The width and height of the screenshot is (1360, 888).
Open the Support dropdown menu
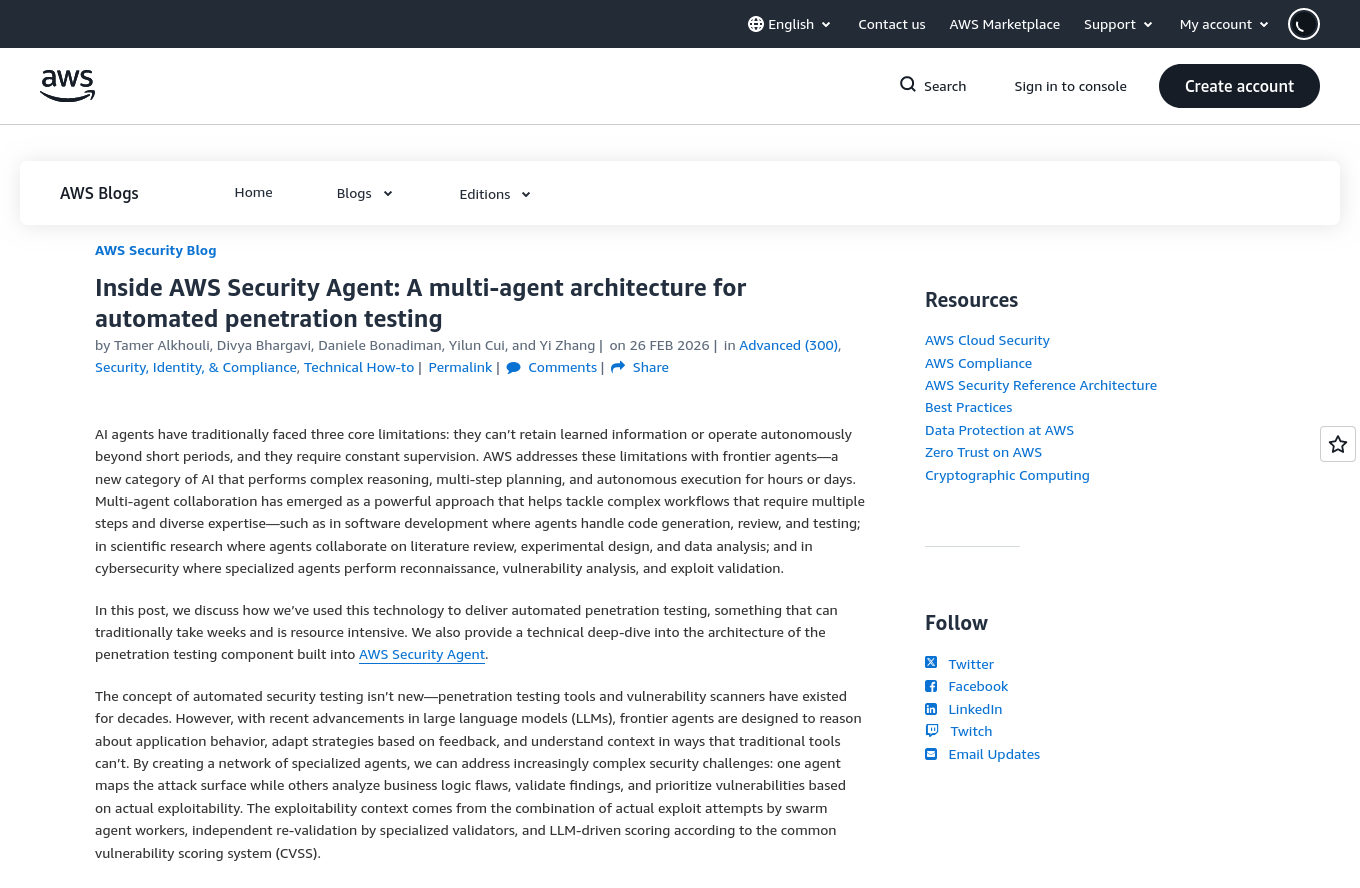1118,24
